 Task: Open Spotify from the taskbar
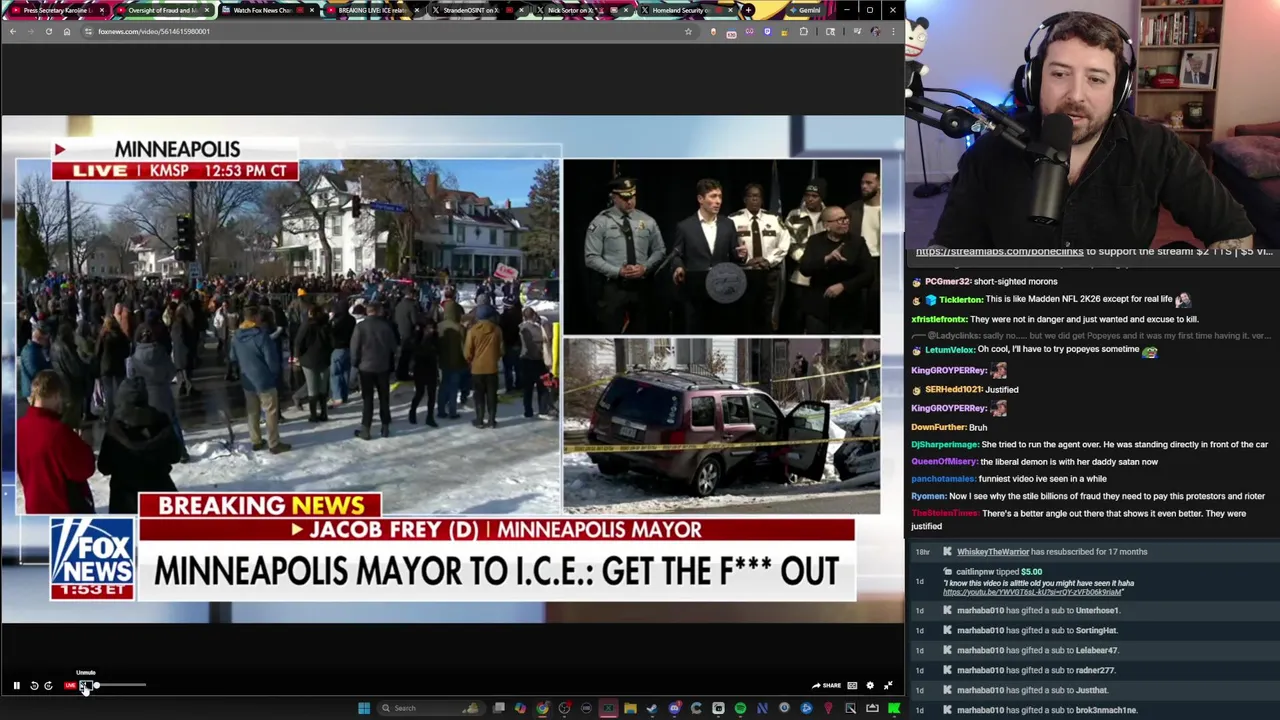pos(740,708)
